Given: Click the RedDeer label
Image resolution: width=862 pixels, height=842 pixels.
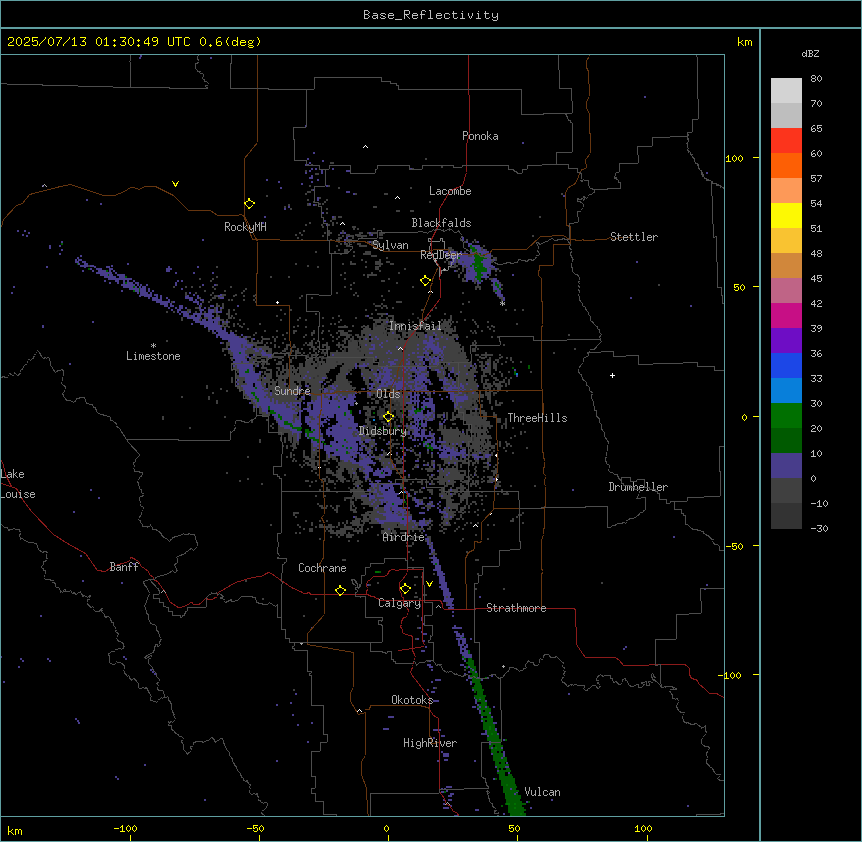Looking at the screenshot, I should coord(441,255).
